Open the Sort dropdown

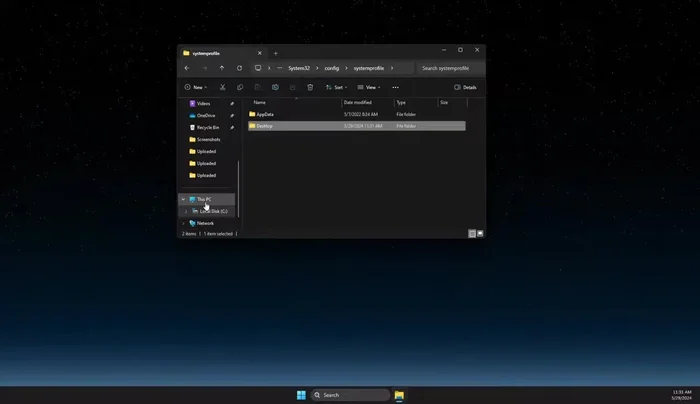(x=337, y=87)
